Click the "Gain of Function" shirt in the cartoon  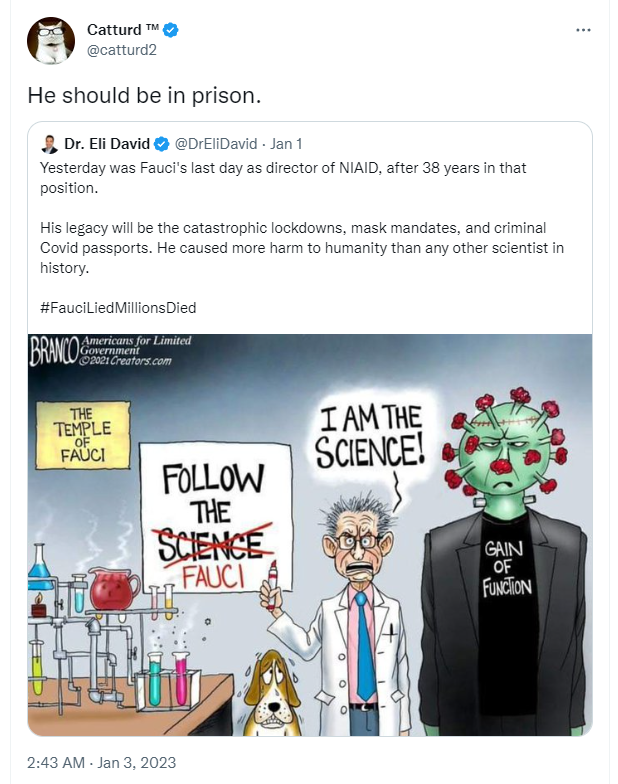508,568
